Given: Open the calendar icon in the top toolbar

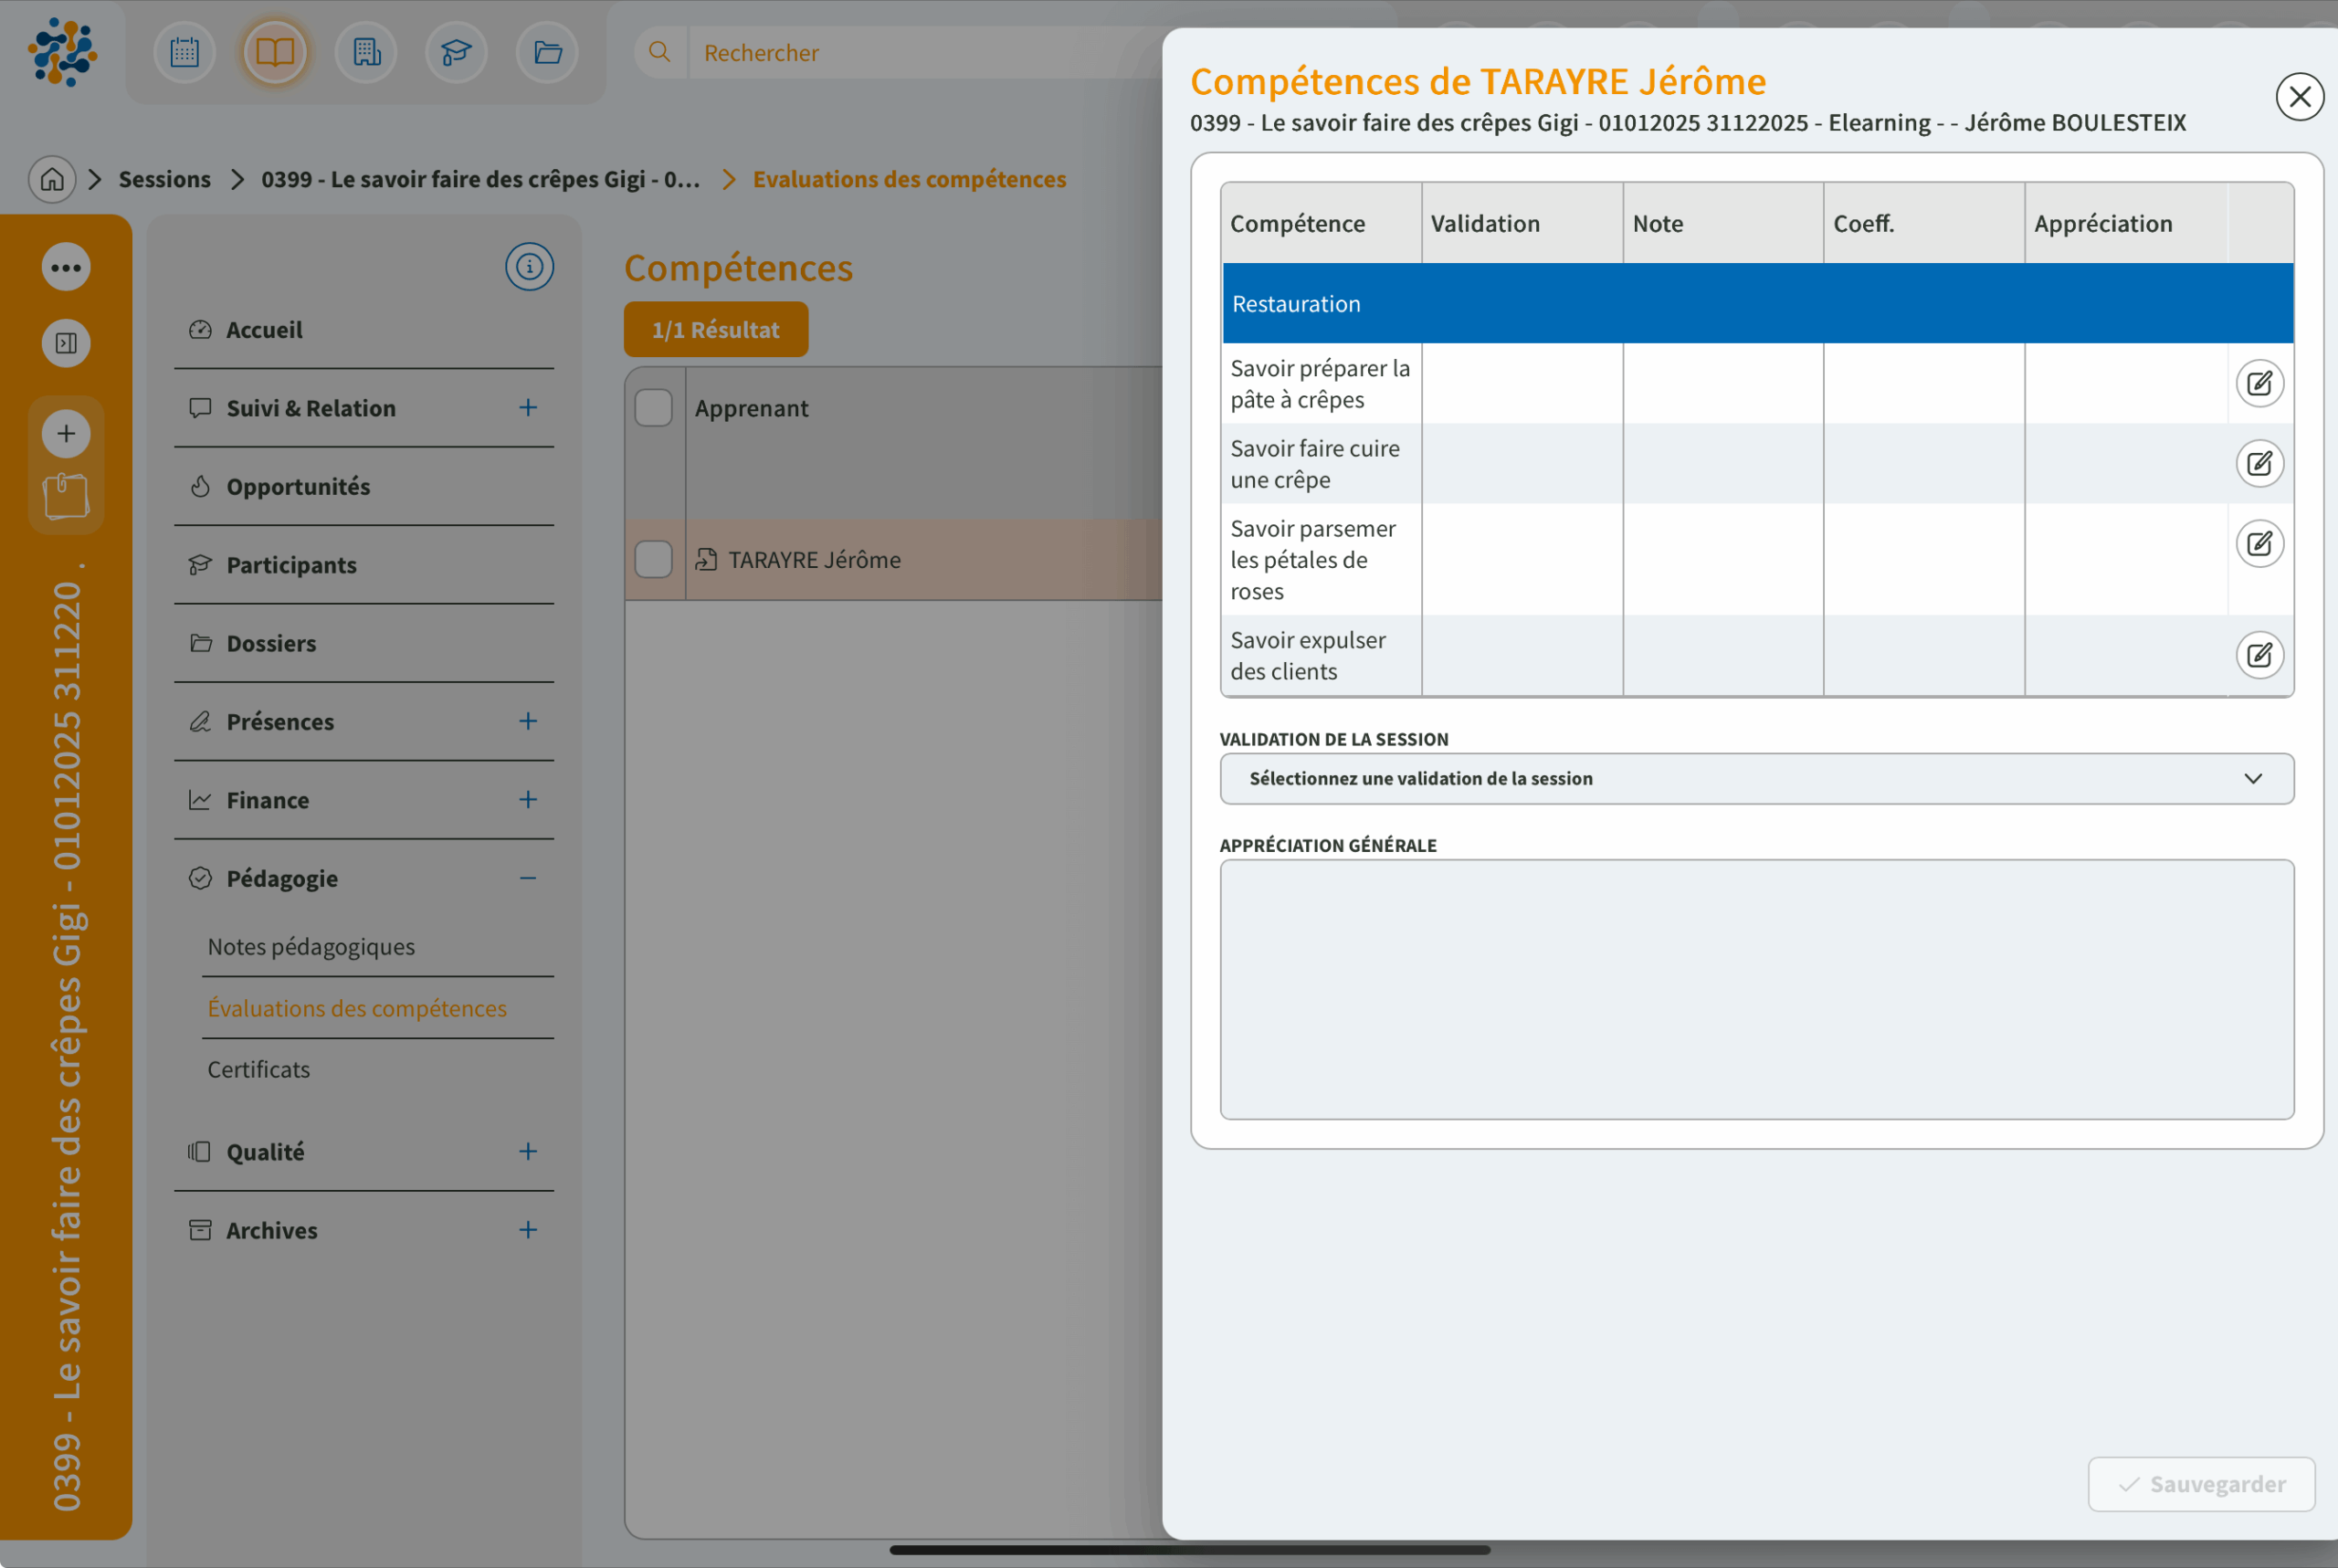Looking at the screenshot, I should [184, 52].
